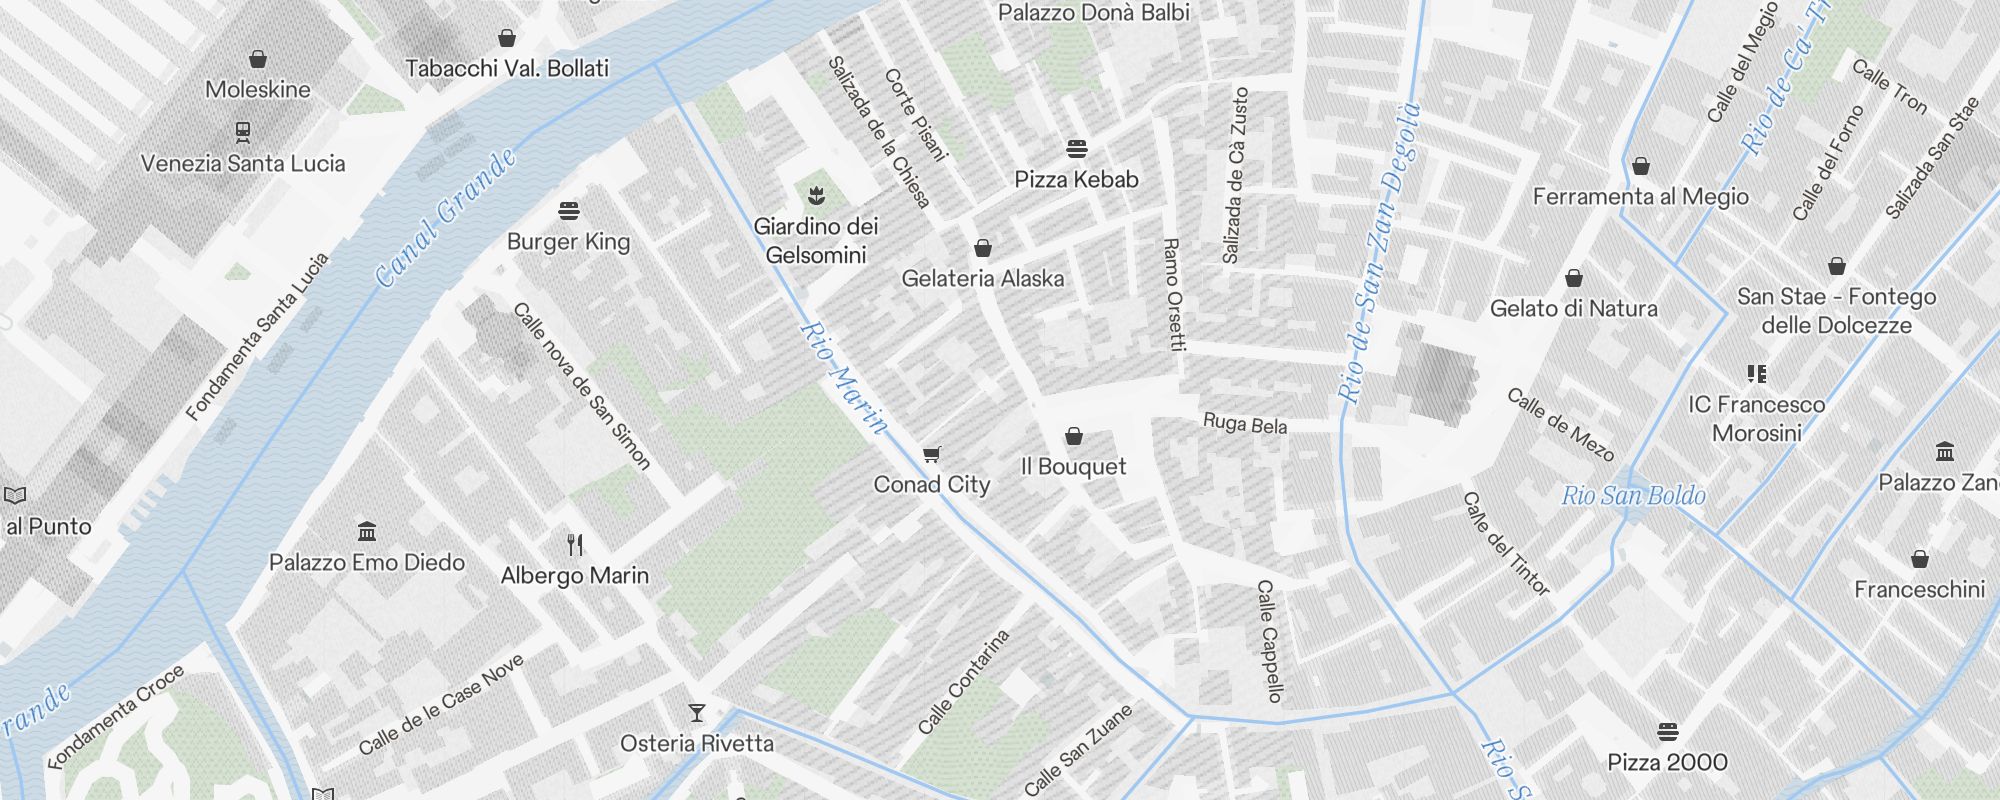Select the IC Francesco Morosini school icon
The height and width of the screenshot is (800, 2000).
pyautogui.click(x=1757, y=374)
